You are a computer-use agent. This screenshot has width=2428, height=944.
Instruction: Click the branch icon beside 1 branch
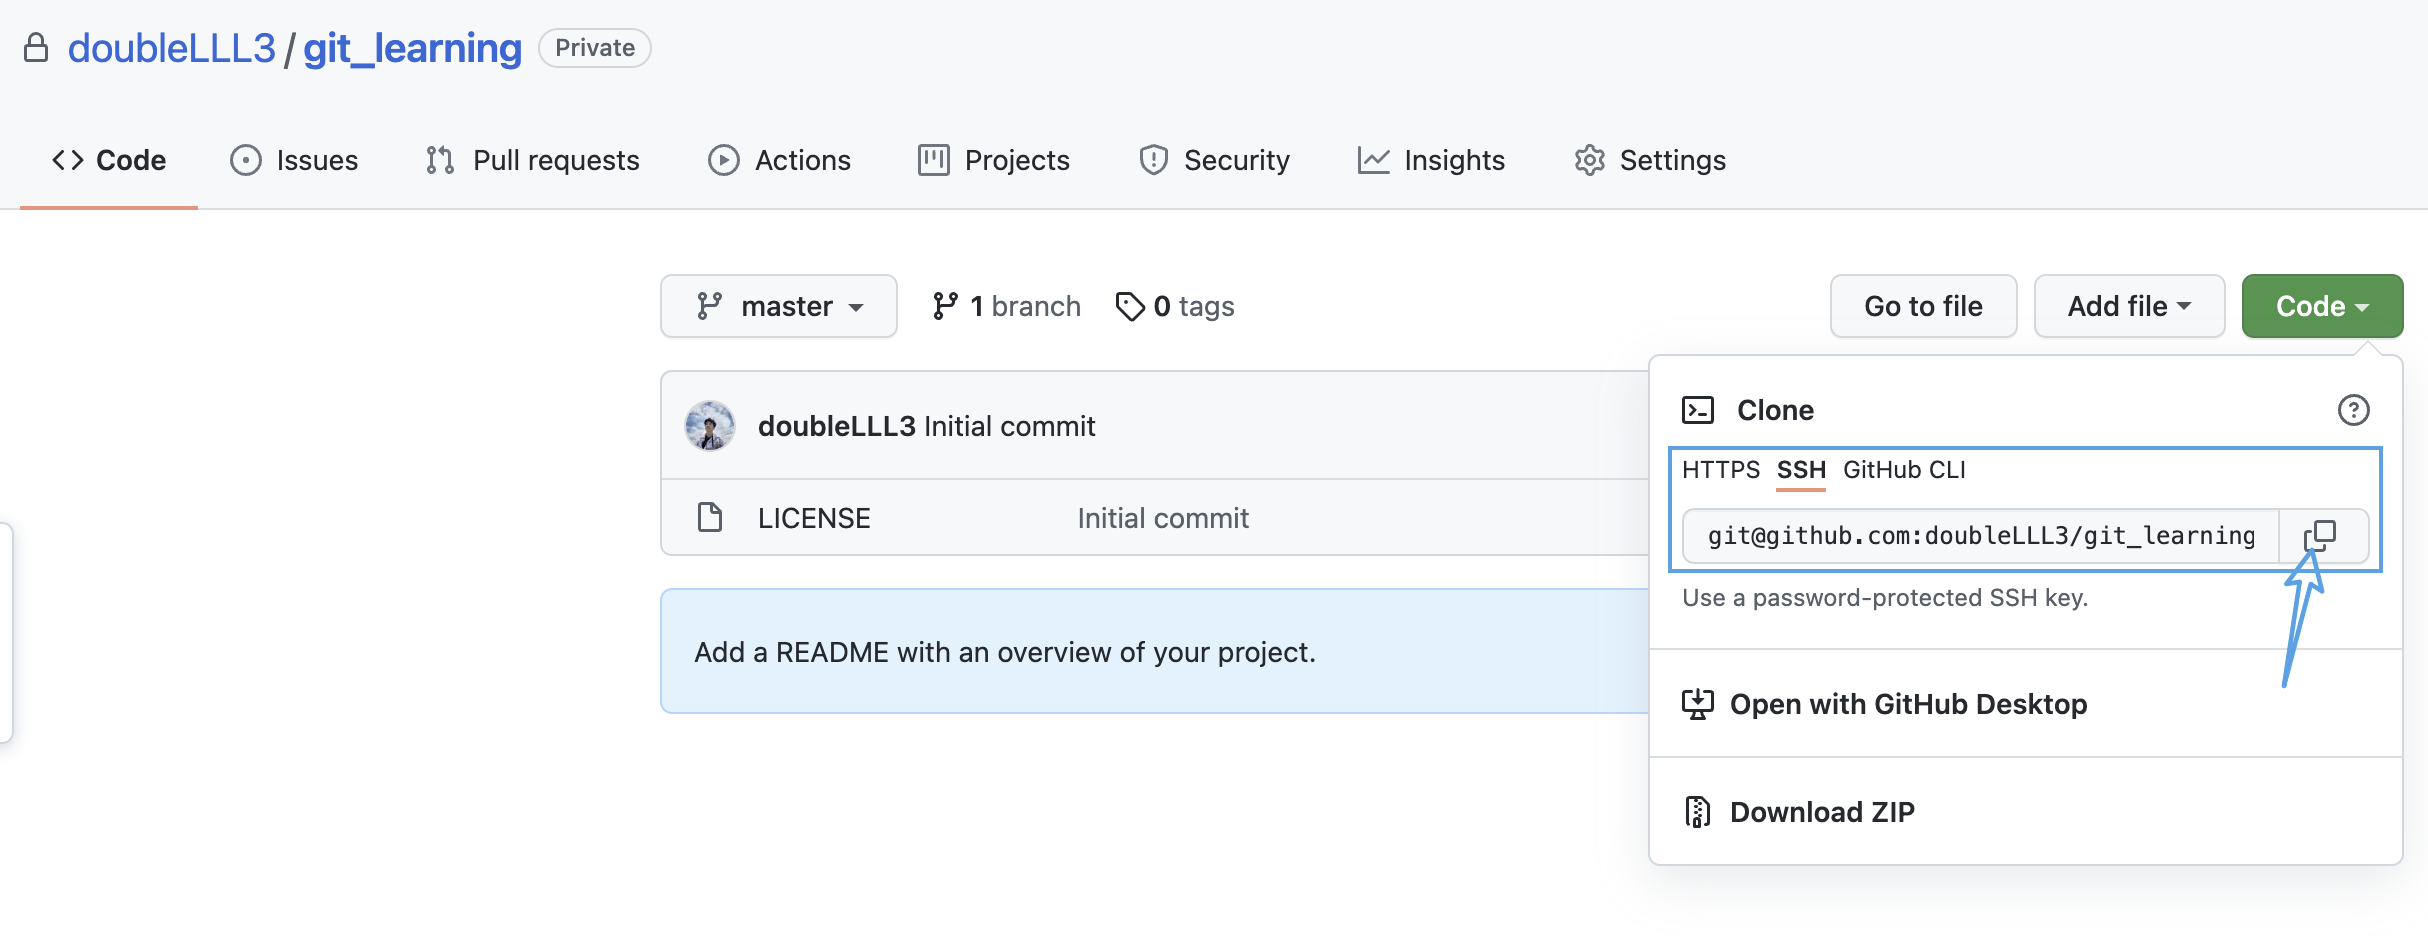click(x=945, y=306)
